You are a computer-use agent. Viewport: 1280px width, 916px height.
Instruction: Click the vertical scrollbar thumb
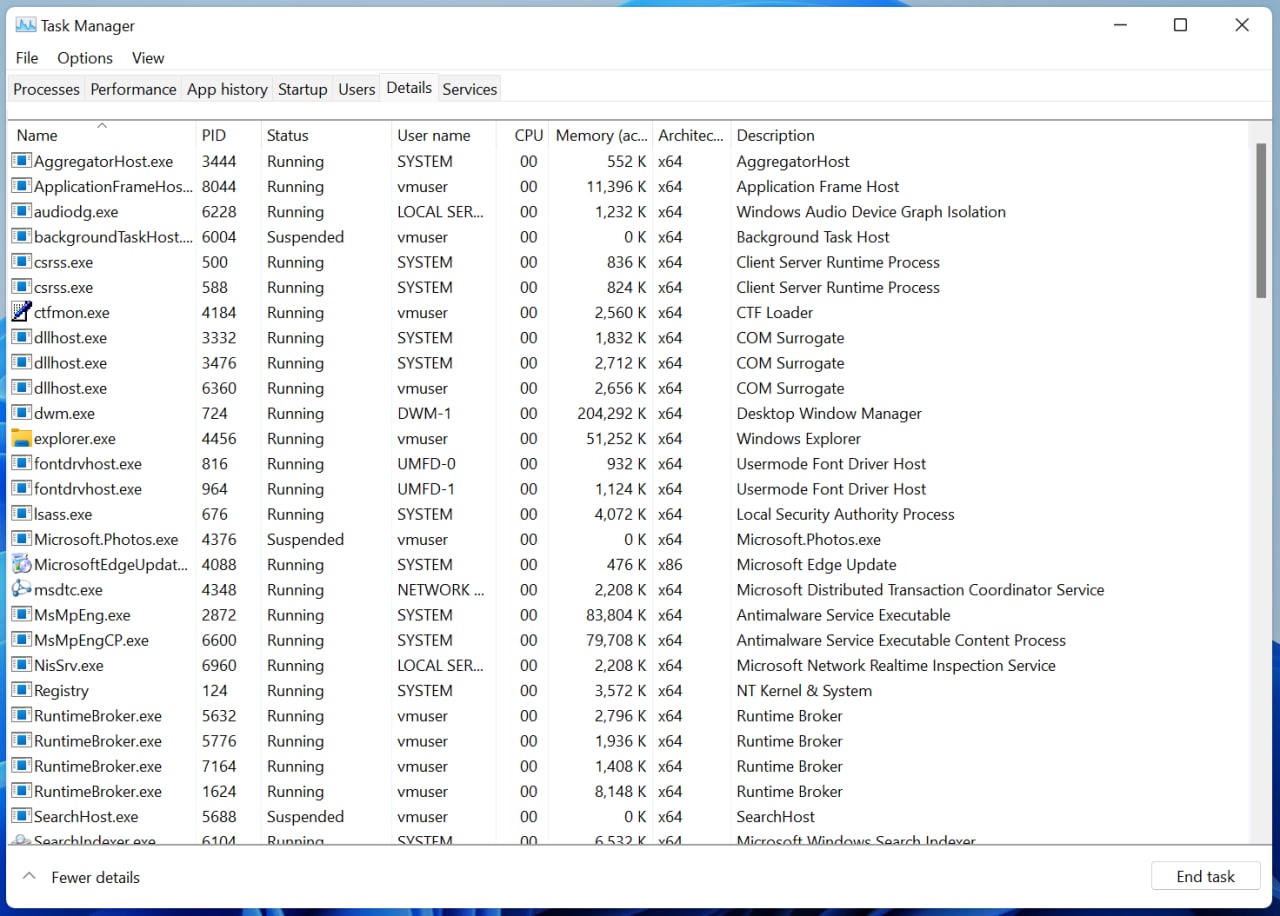(1261, 220)
